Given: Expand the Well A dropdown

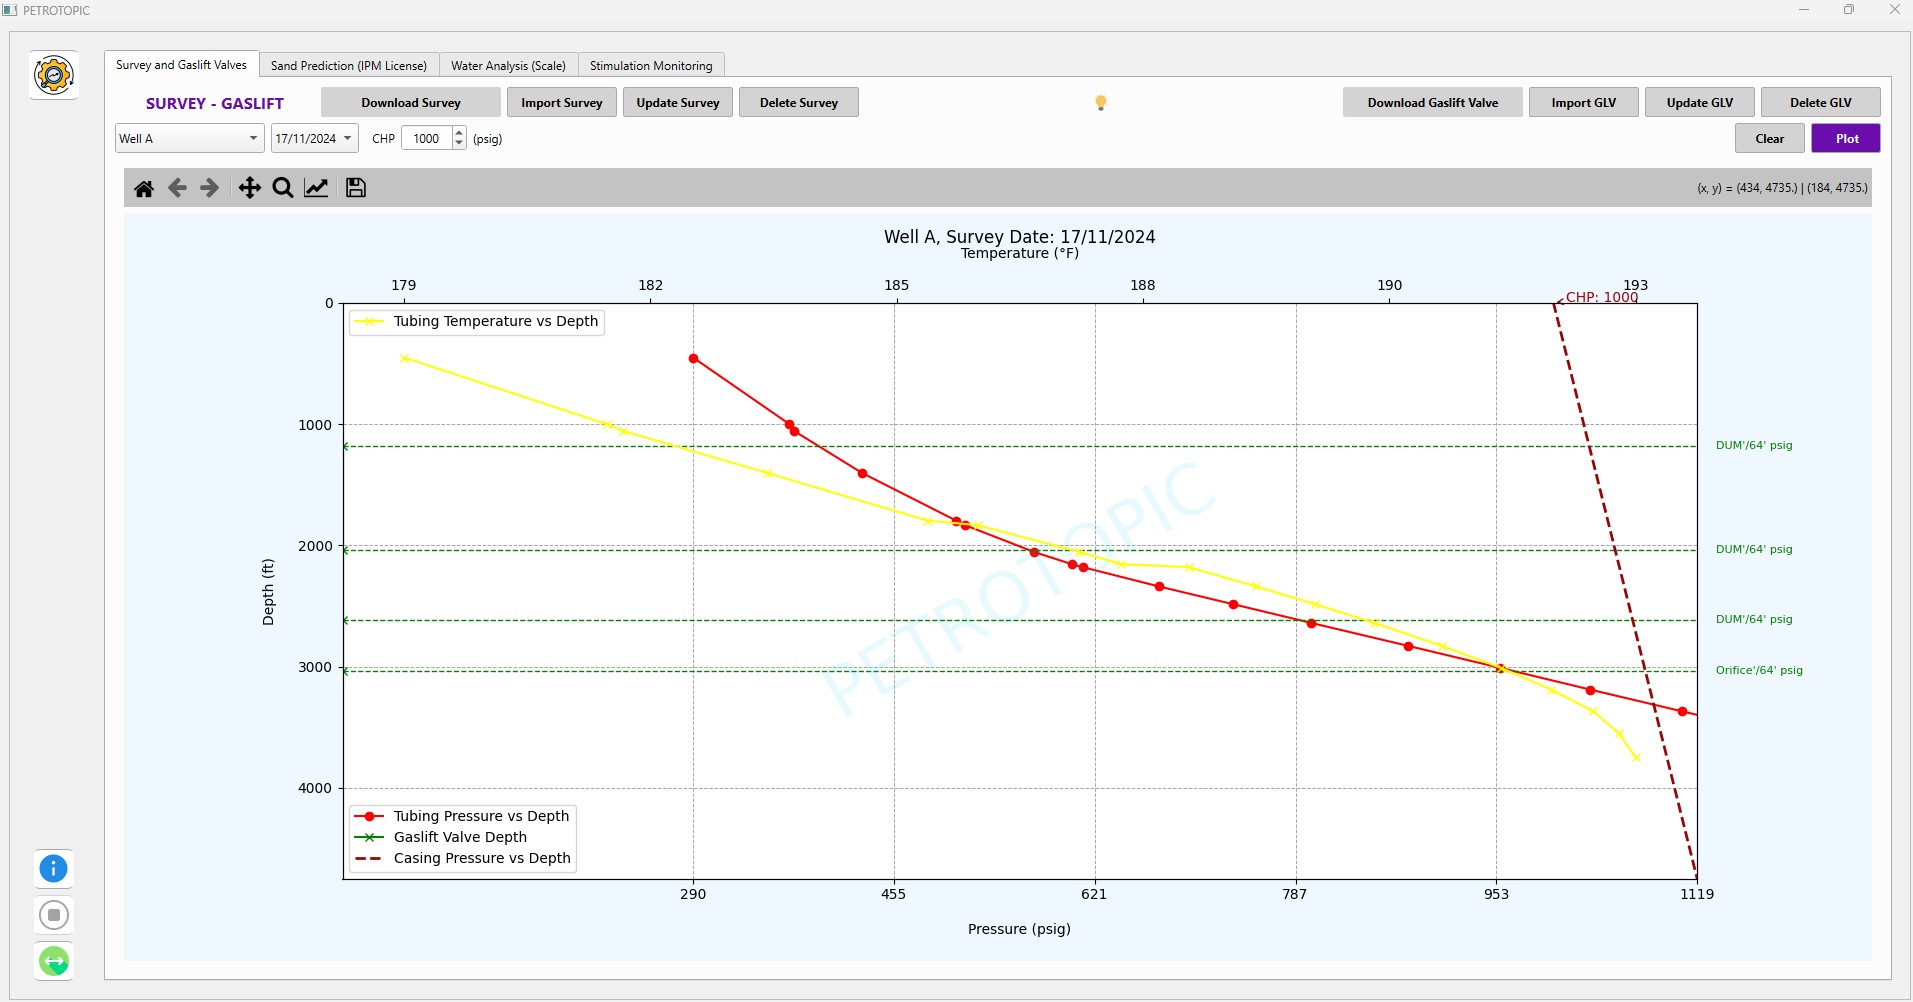Looking at the screenshot, I should coord(253,139).
